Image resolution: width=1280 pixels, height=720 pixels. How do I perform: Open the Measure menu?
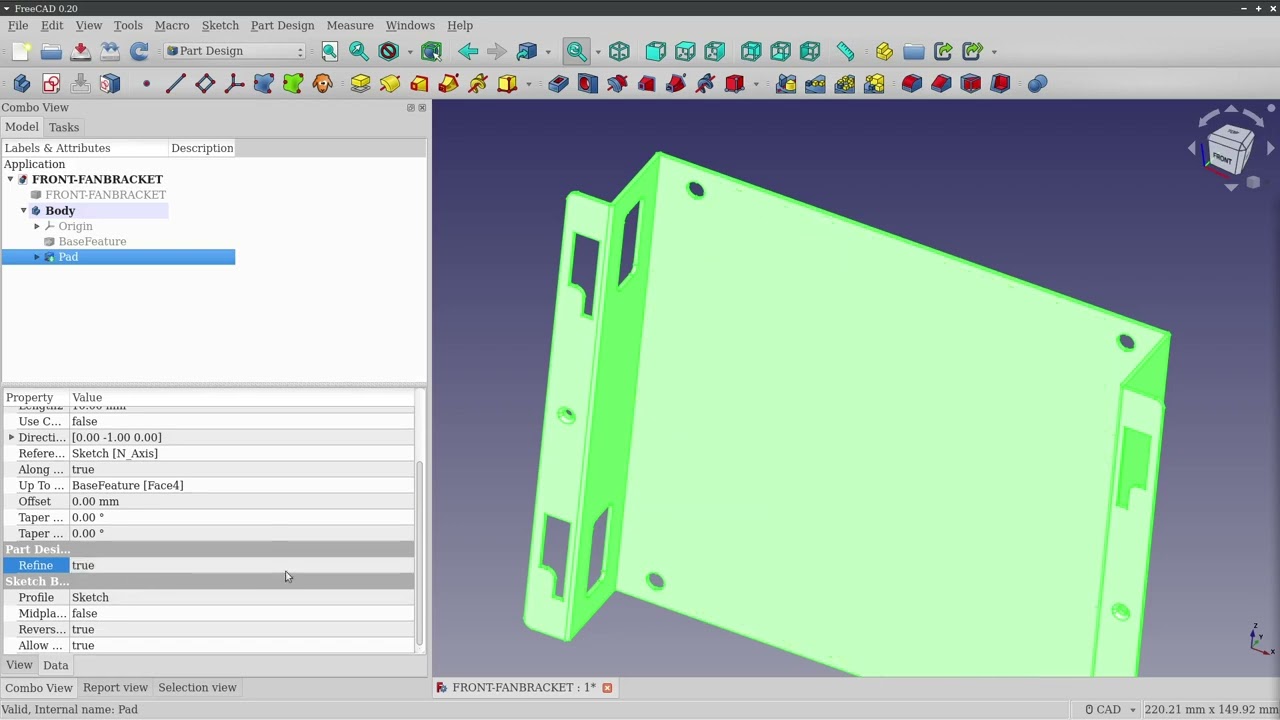pos(350,25)
